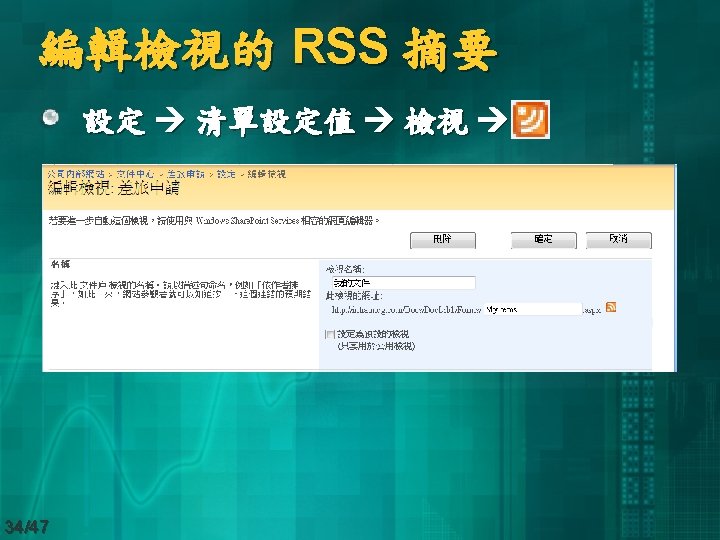The width and height of the screenshot is (720, 540).
Task: Open the 公司內部網站 breadcrumb link
Action: pyautogui.click(x=76, y=174)
